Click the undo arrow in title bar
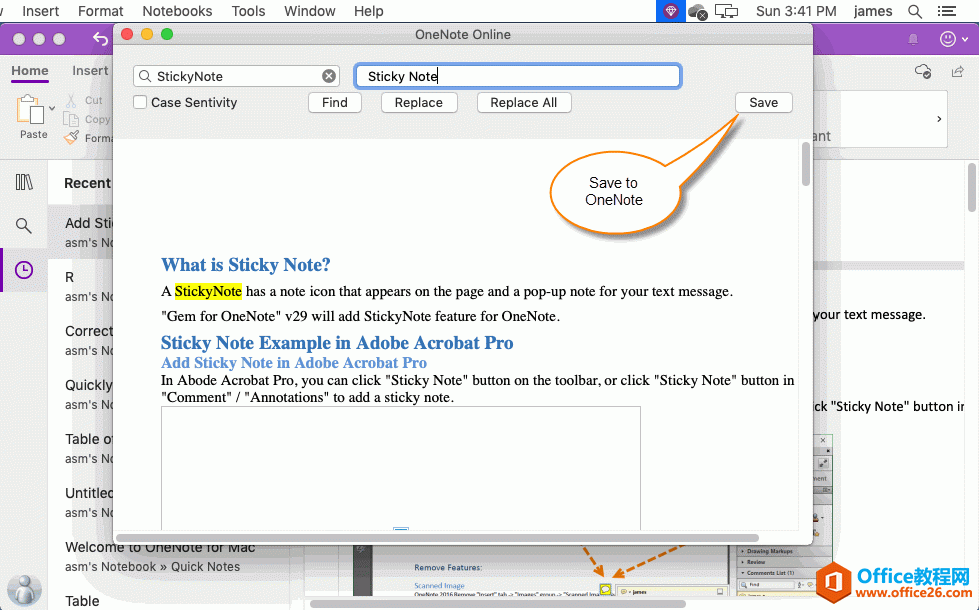This screenshot has height=610, width=979. pos(100,39)
